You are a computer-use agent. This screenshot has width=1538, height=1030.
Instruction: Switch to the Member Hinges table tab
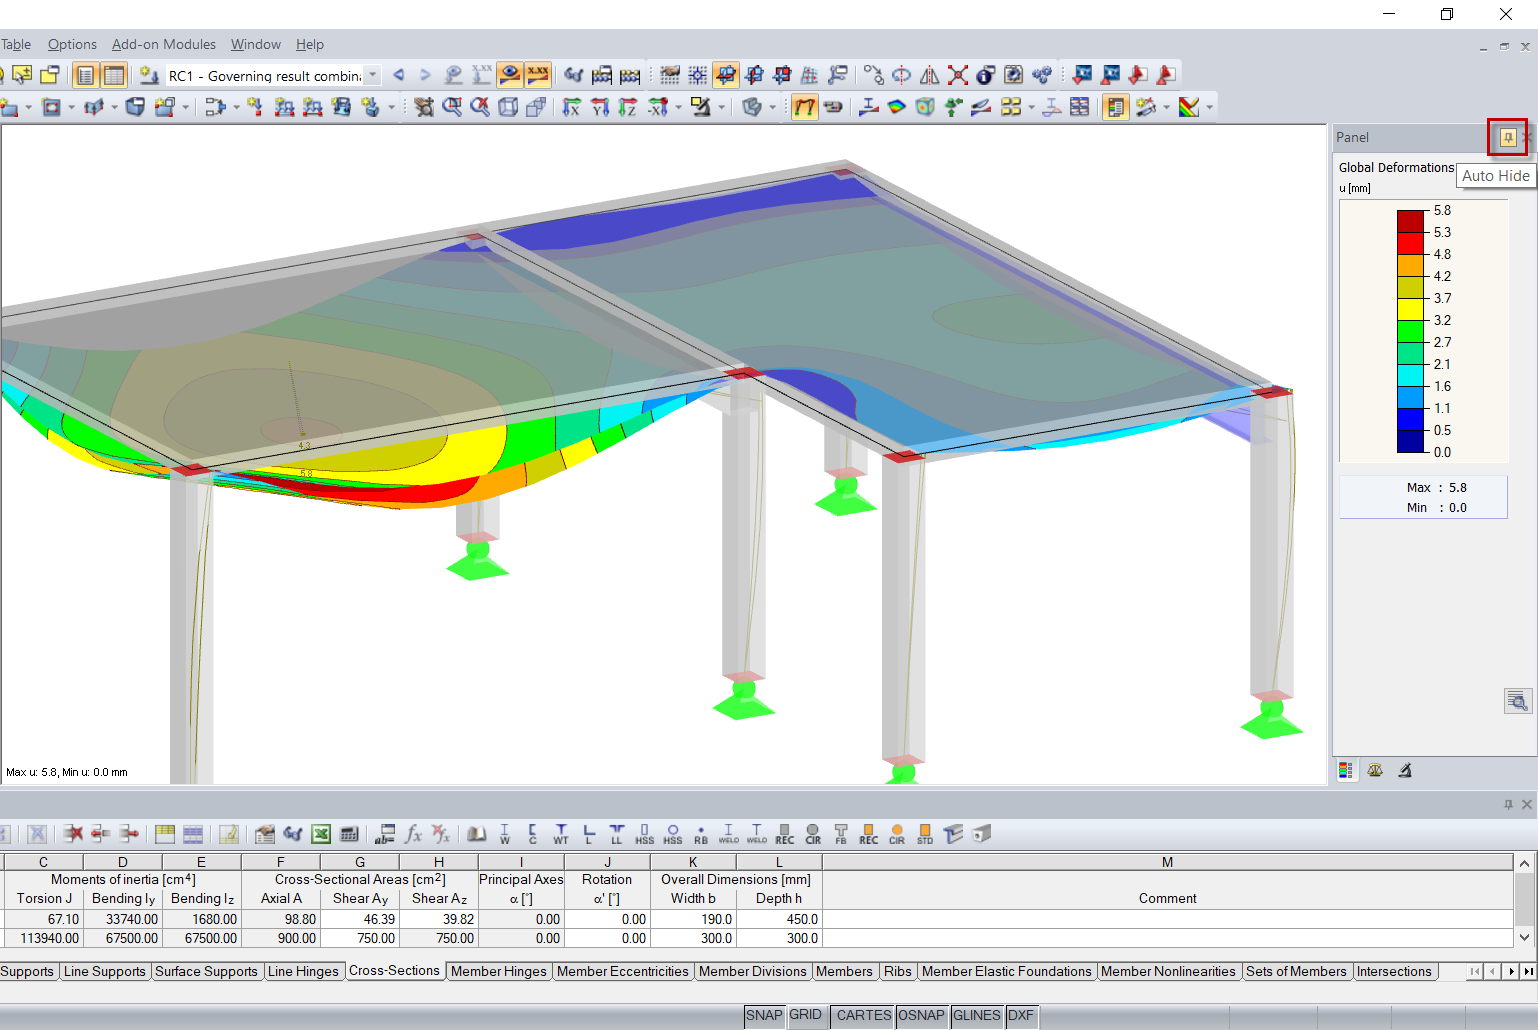pos(498,971)
